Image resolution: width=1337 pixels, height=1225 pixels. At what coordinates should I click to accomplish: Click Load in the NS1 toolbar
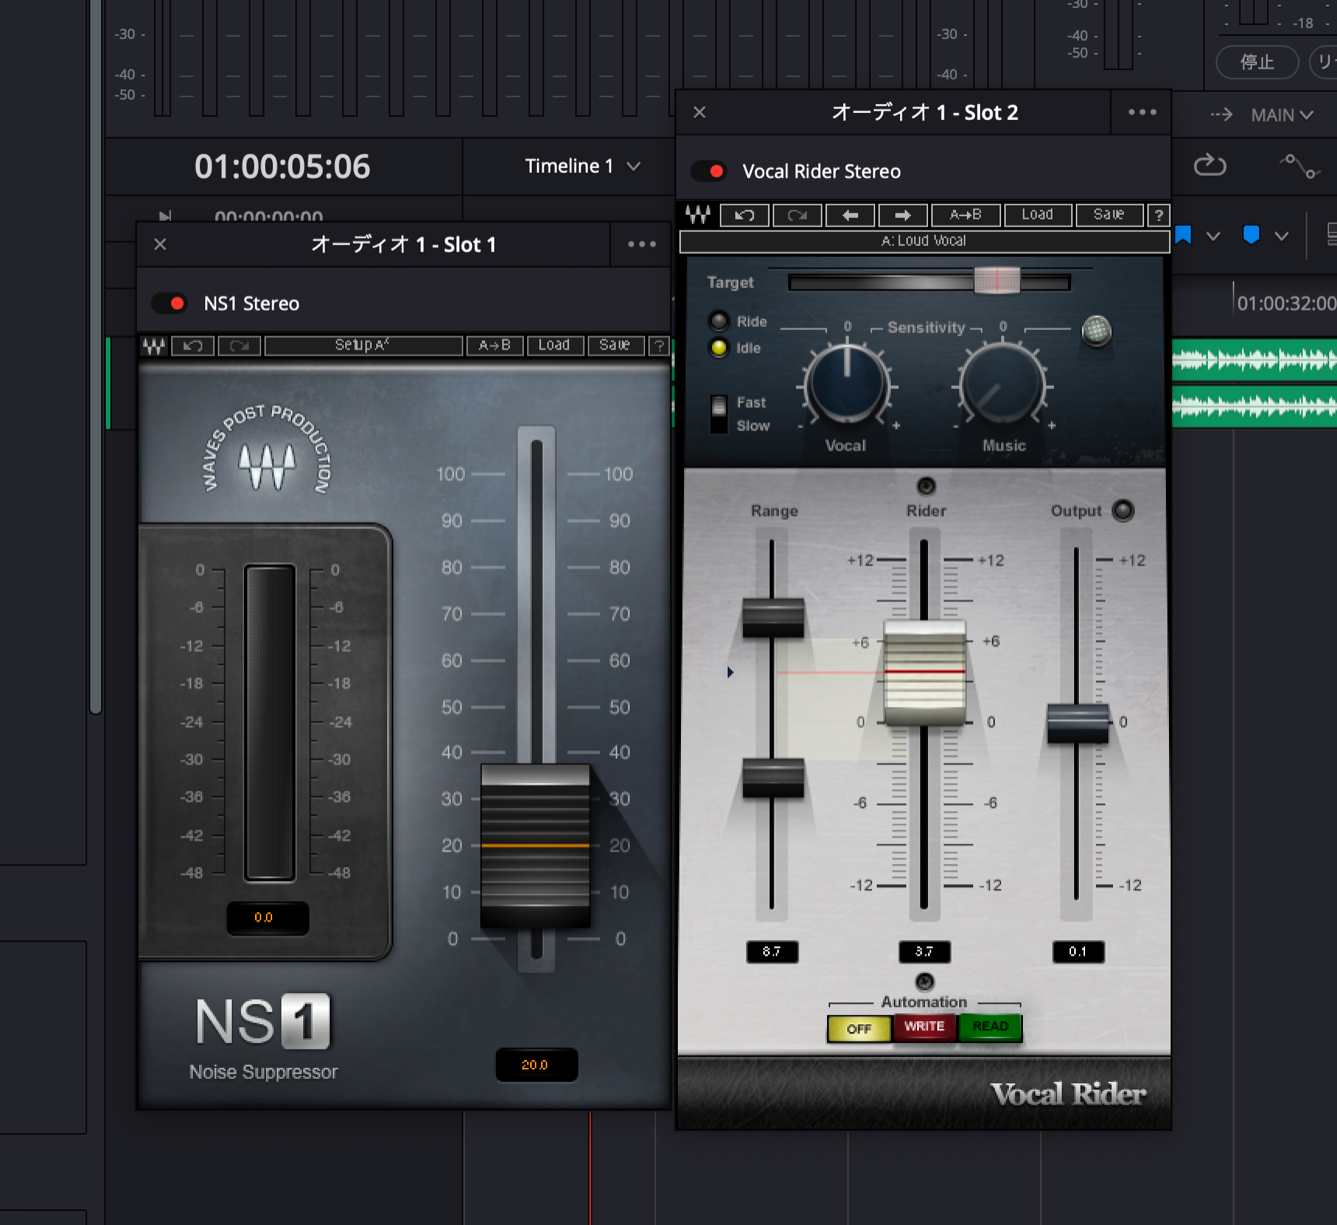pyautogui.click(x=554, y=346)
